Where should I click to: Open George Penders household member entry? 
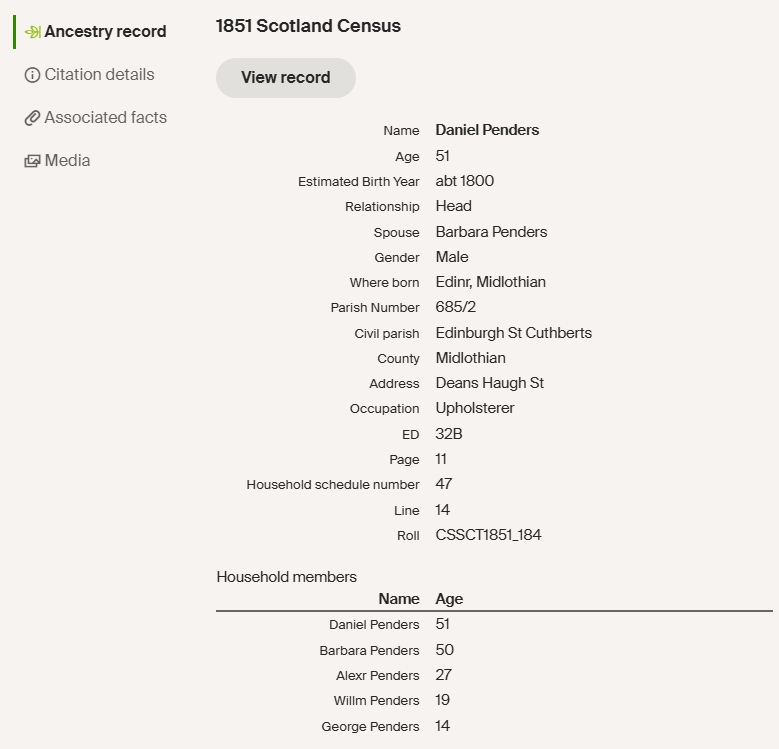(370, 727)
